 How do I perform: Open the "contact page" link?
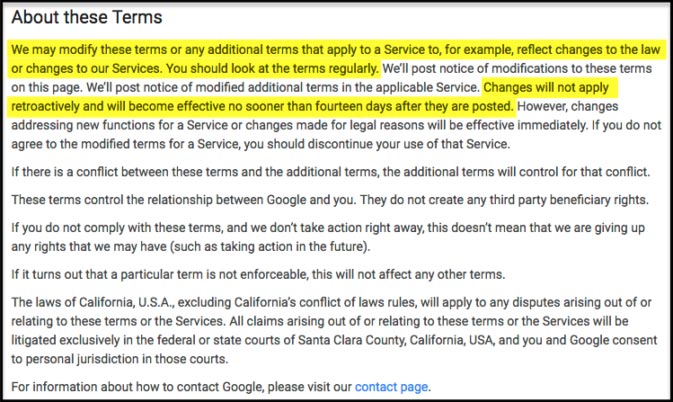pos(392,385)
